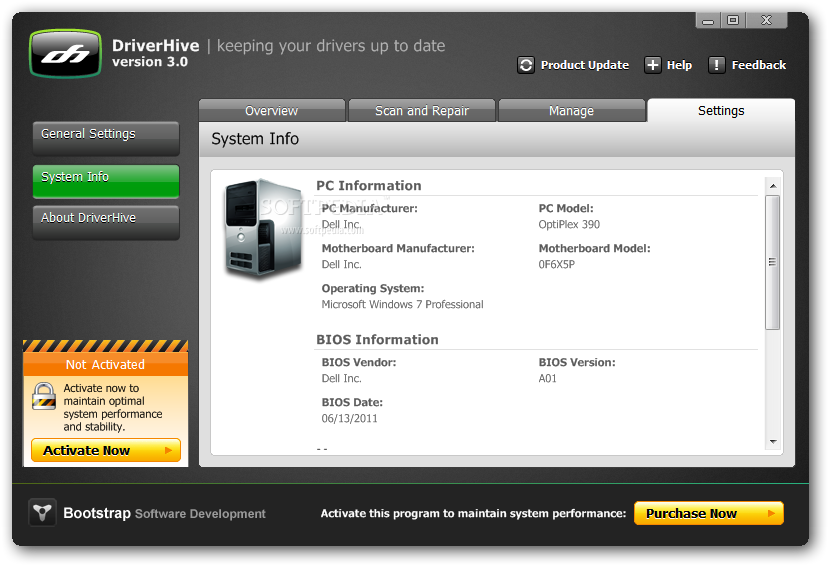829x566 pixels.
Task: Select the Settings tab
Action: (x=721, y=110)
